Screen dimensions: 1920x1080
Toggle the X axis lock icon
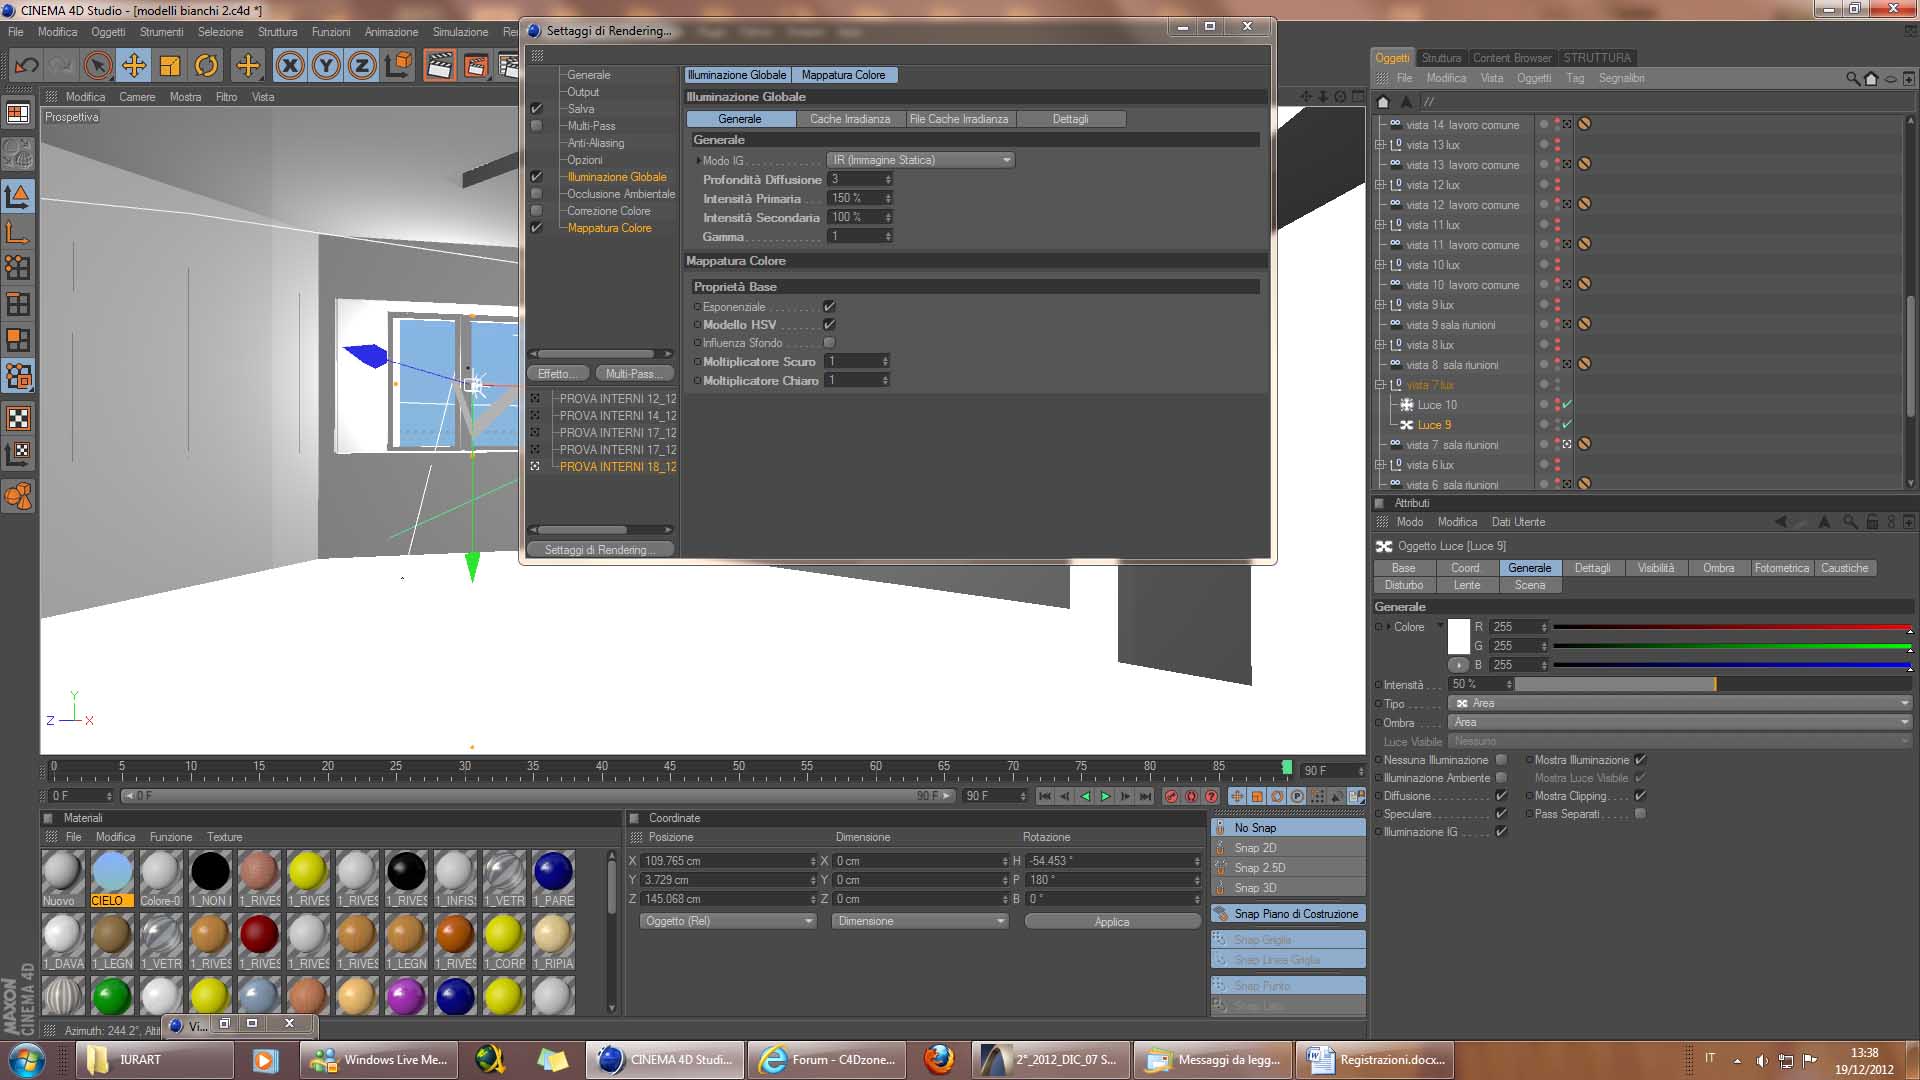tap(290, 66)
